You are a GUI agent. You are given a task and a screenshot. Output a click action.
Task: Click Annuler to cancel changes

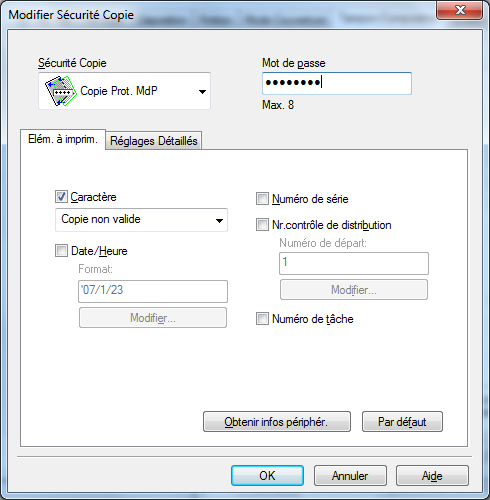pyautogui.click(x=350, y=476)
